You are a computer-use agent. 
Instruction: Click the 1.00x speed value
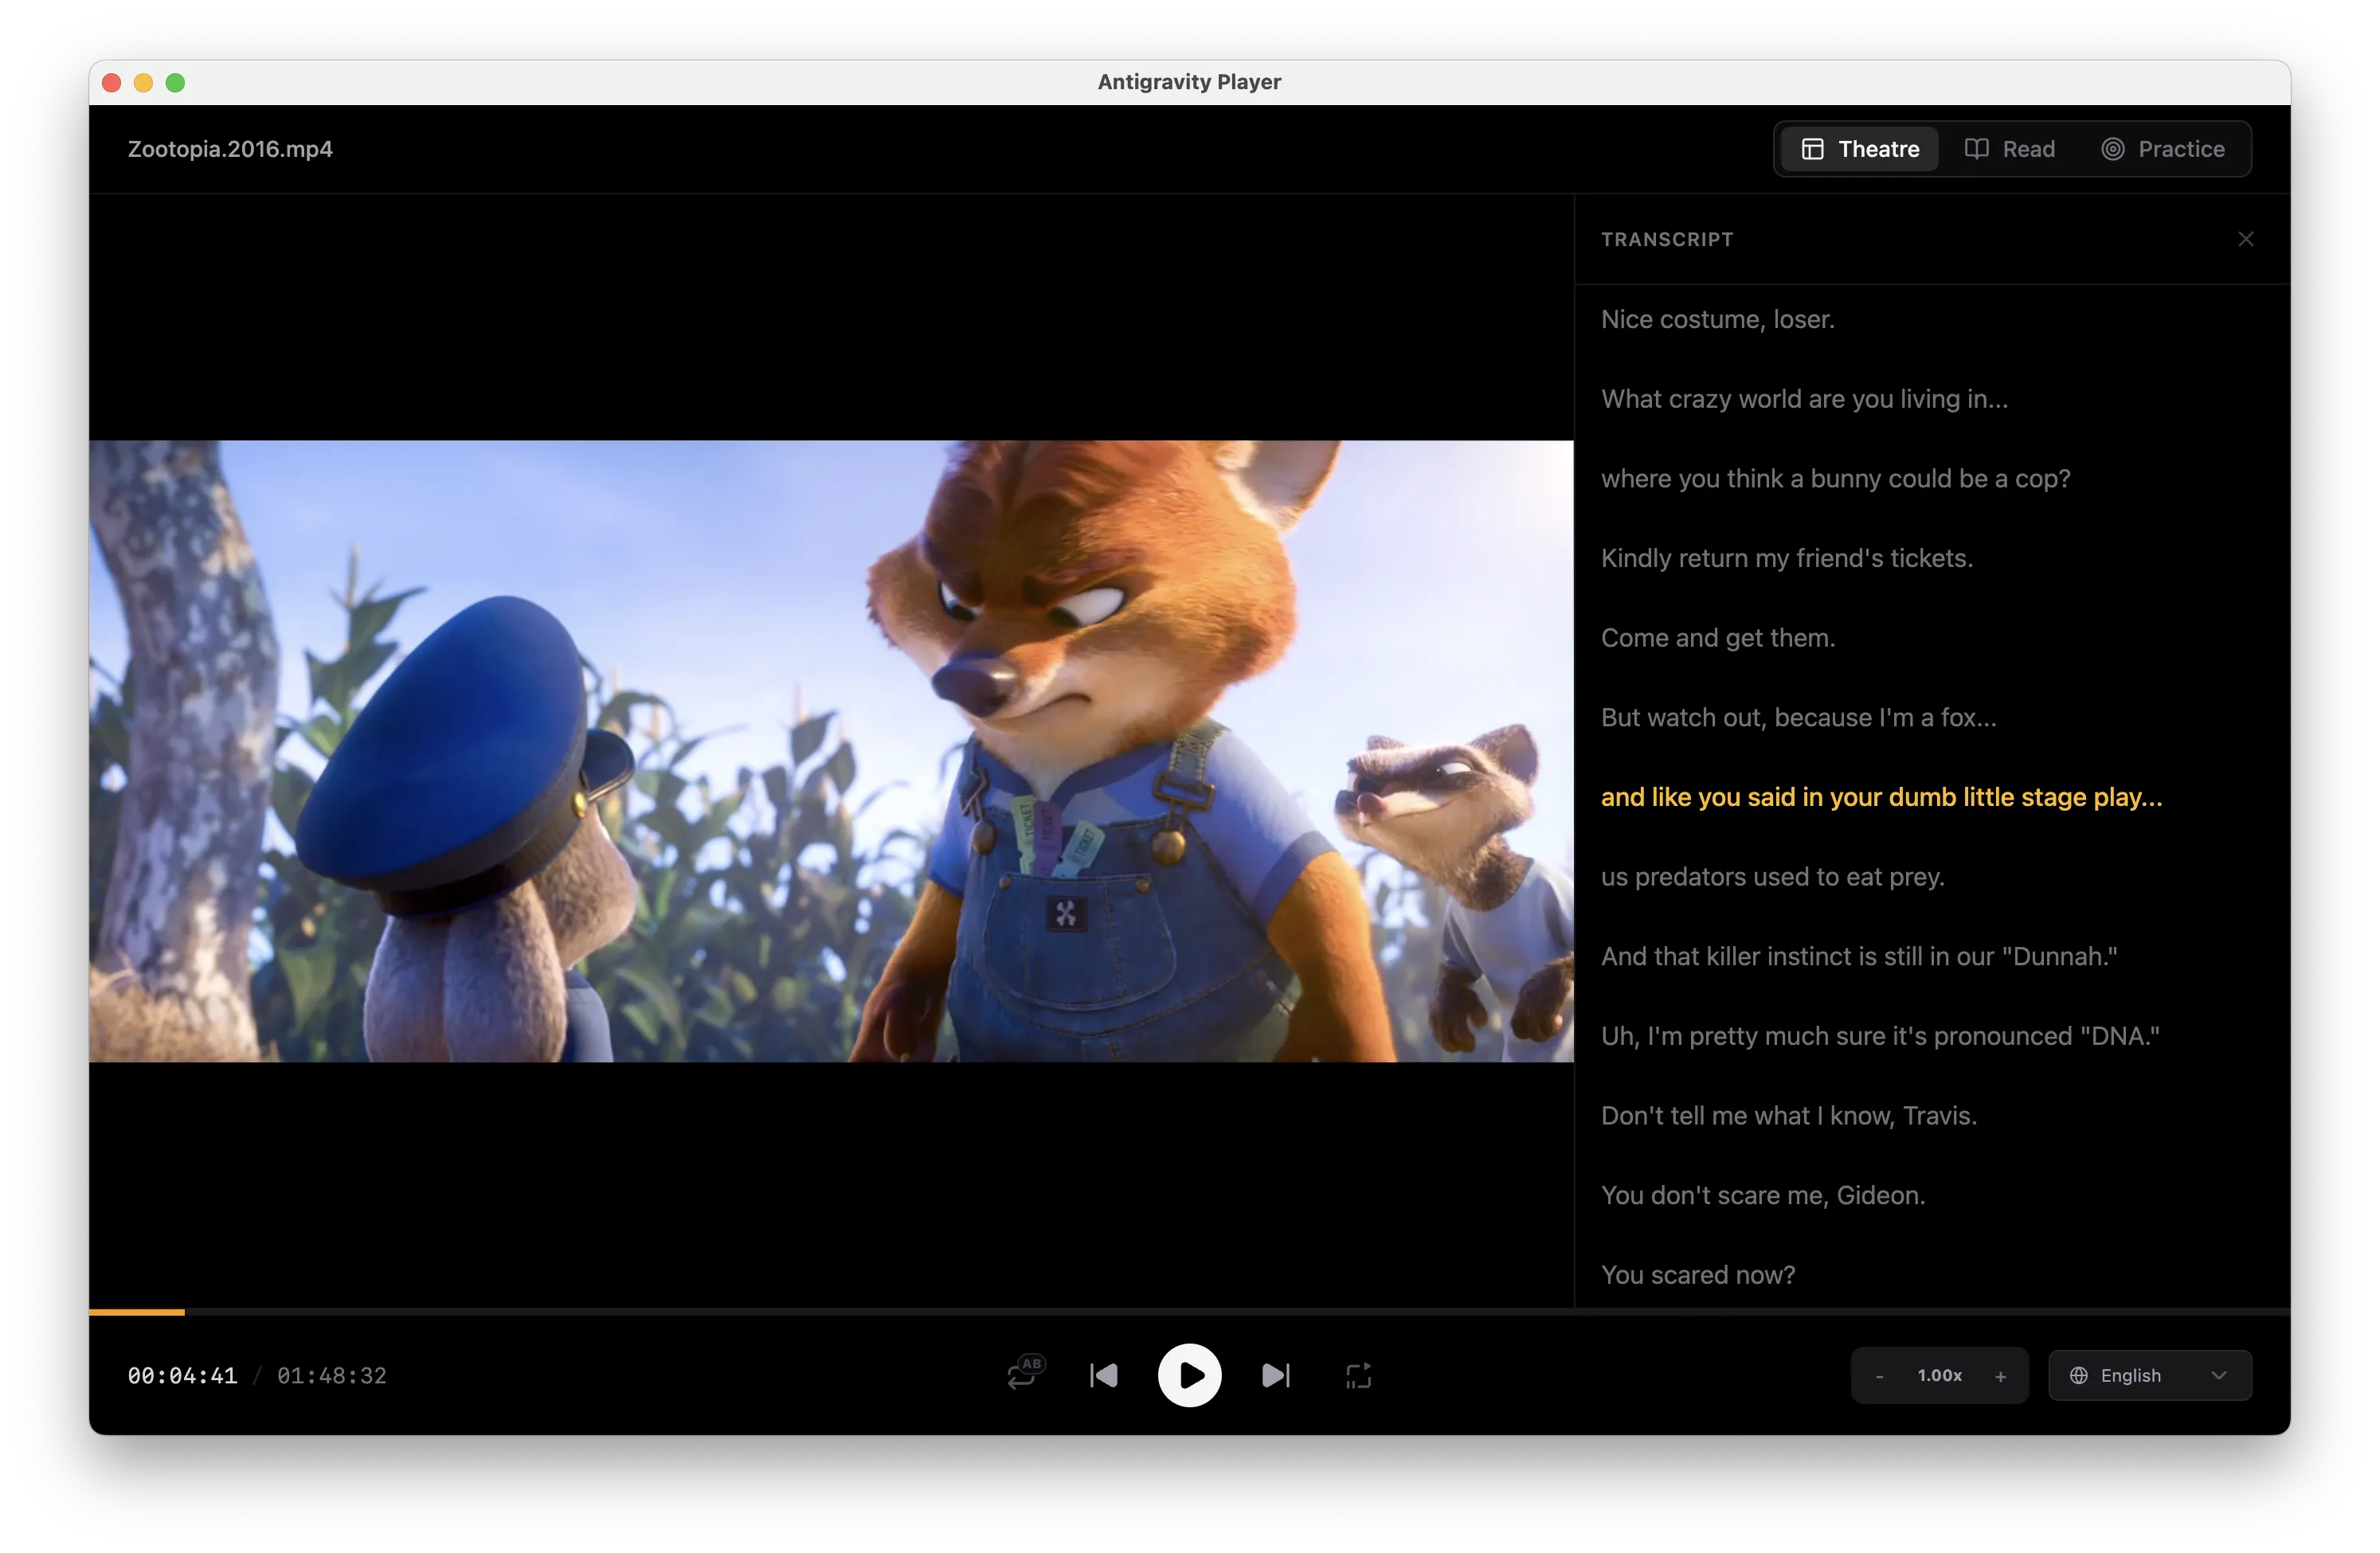1939,1375
